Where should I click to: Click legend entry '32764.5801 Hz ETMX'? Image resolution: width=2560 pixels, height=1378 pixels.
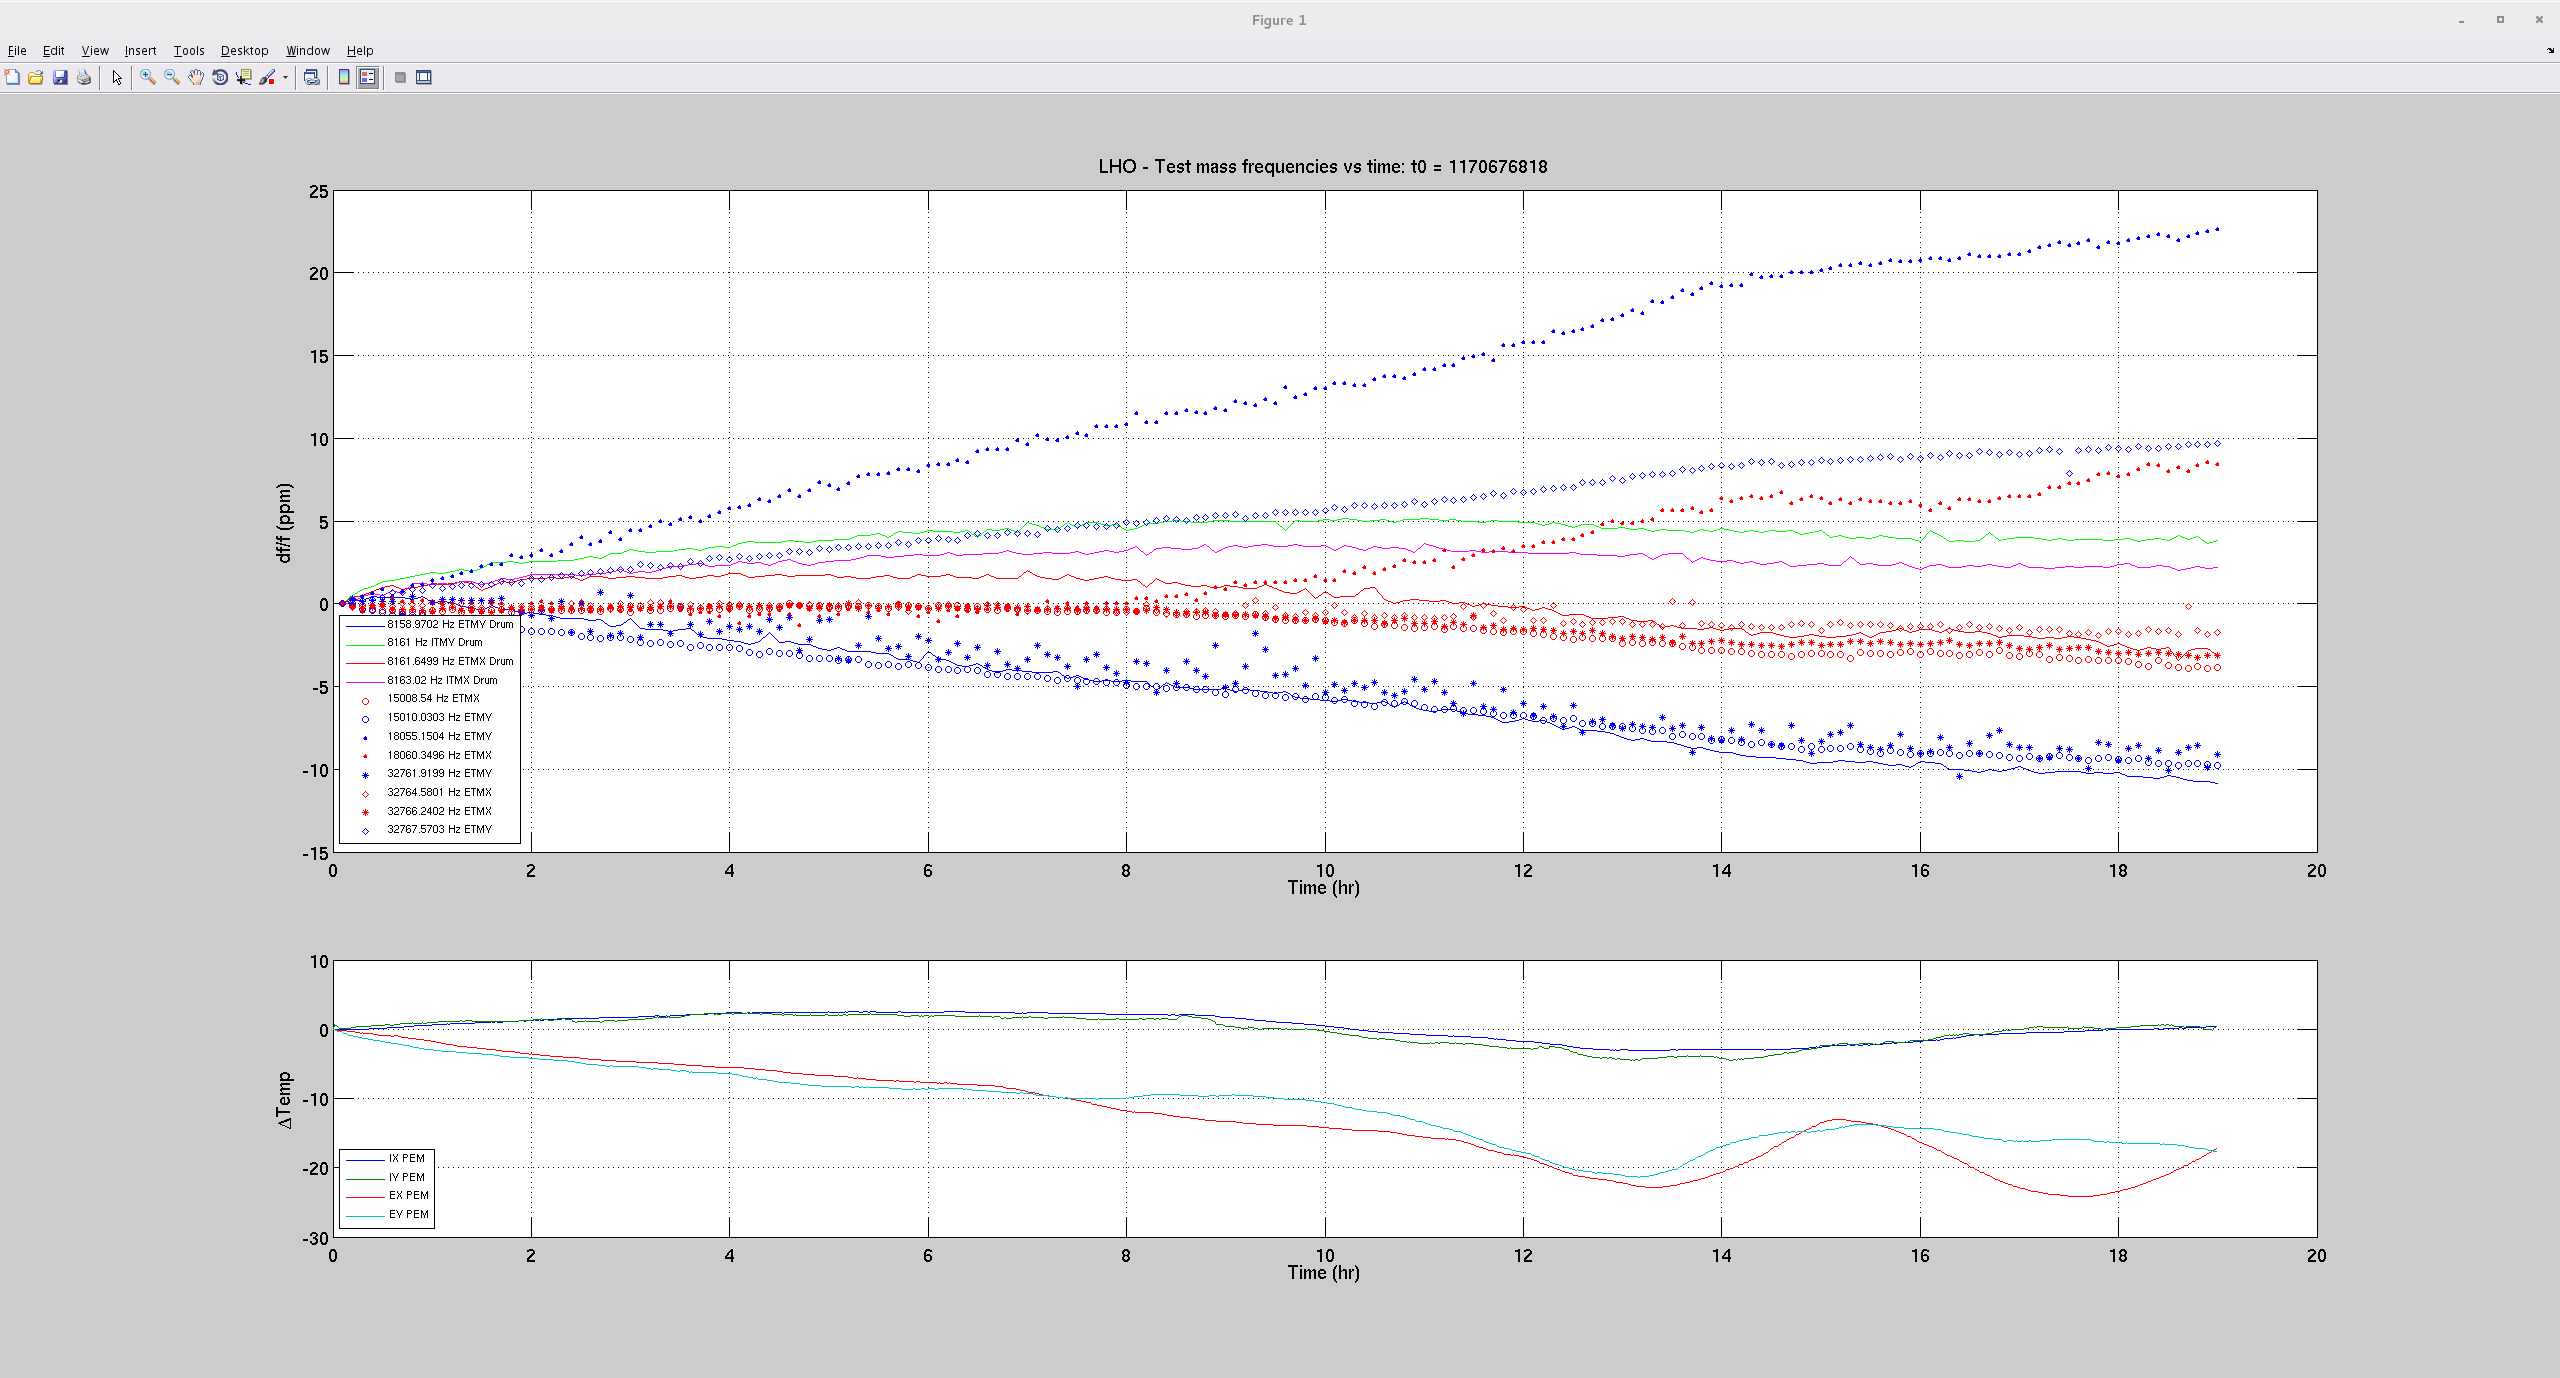point(439,792)
